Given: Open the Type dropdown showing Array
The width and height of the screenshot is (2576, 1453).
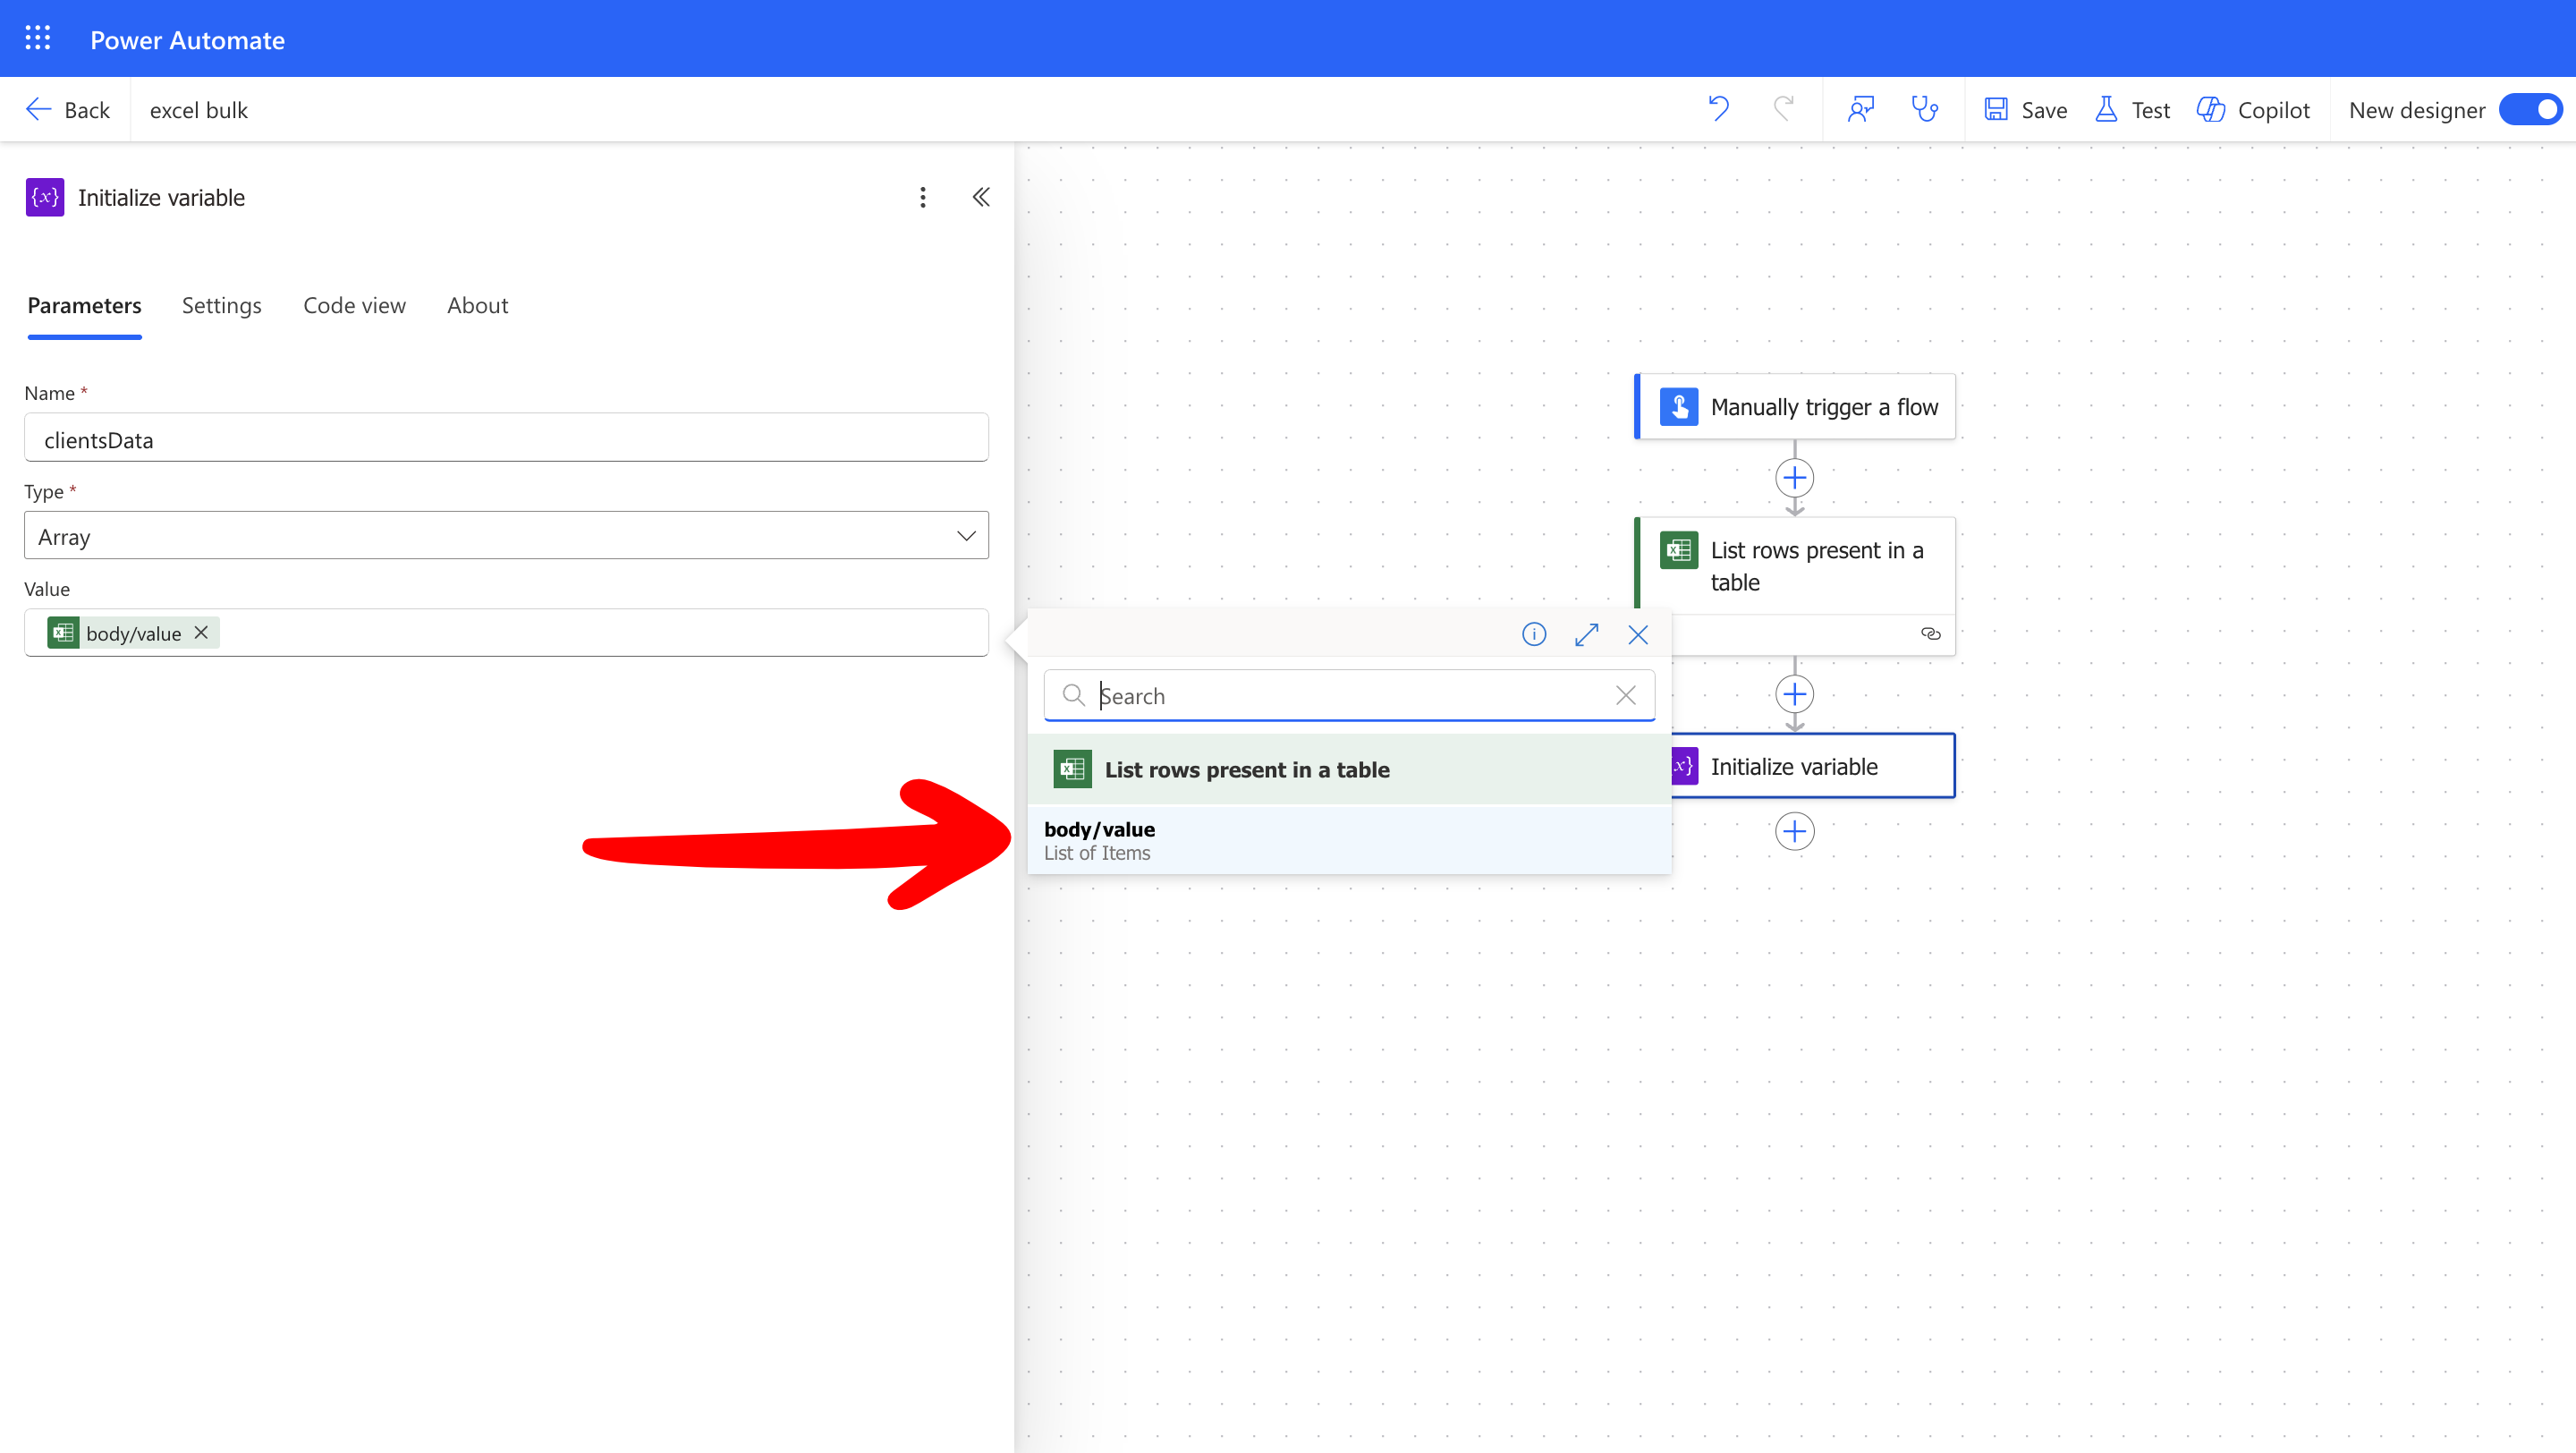Looking at the screenshot, I should (x=506, y=536).
